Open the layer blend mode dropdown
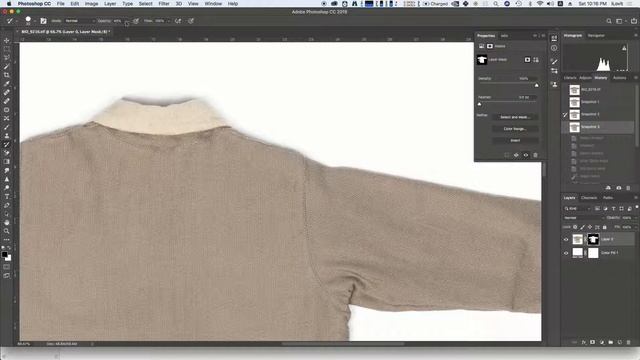Image resolution: width=640 pixels, height=360 pixels. [584, 218]
